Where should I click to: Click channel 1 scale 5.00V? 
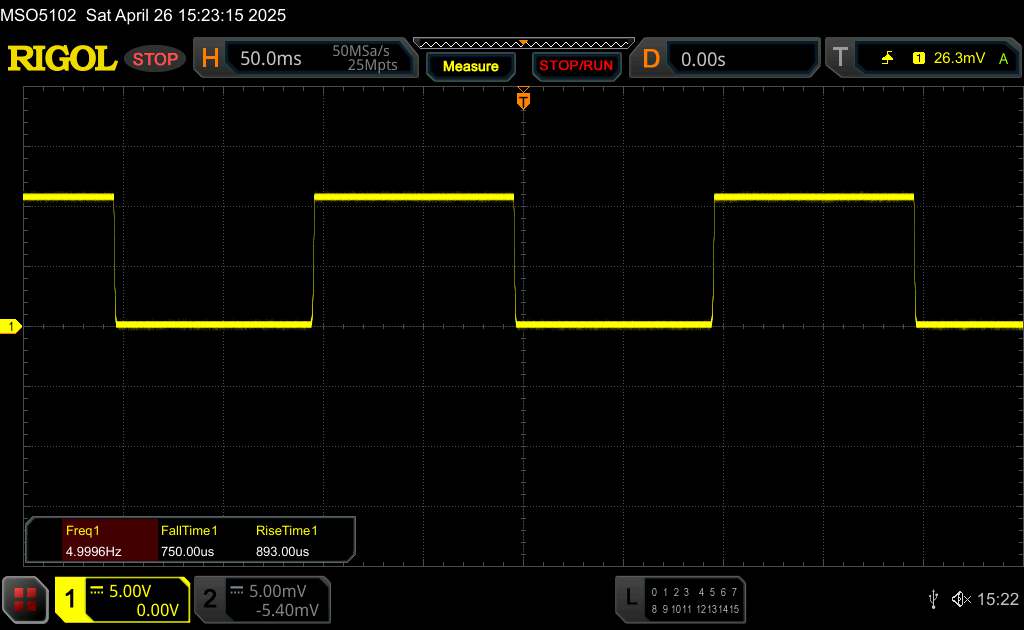coord(130,591)
